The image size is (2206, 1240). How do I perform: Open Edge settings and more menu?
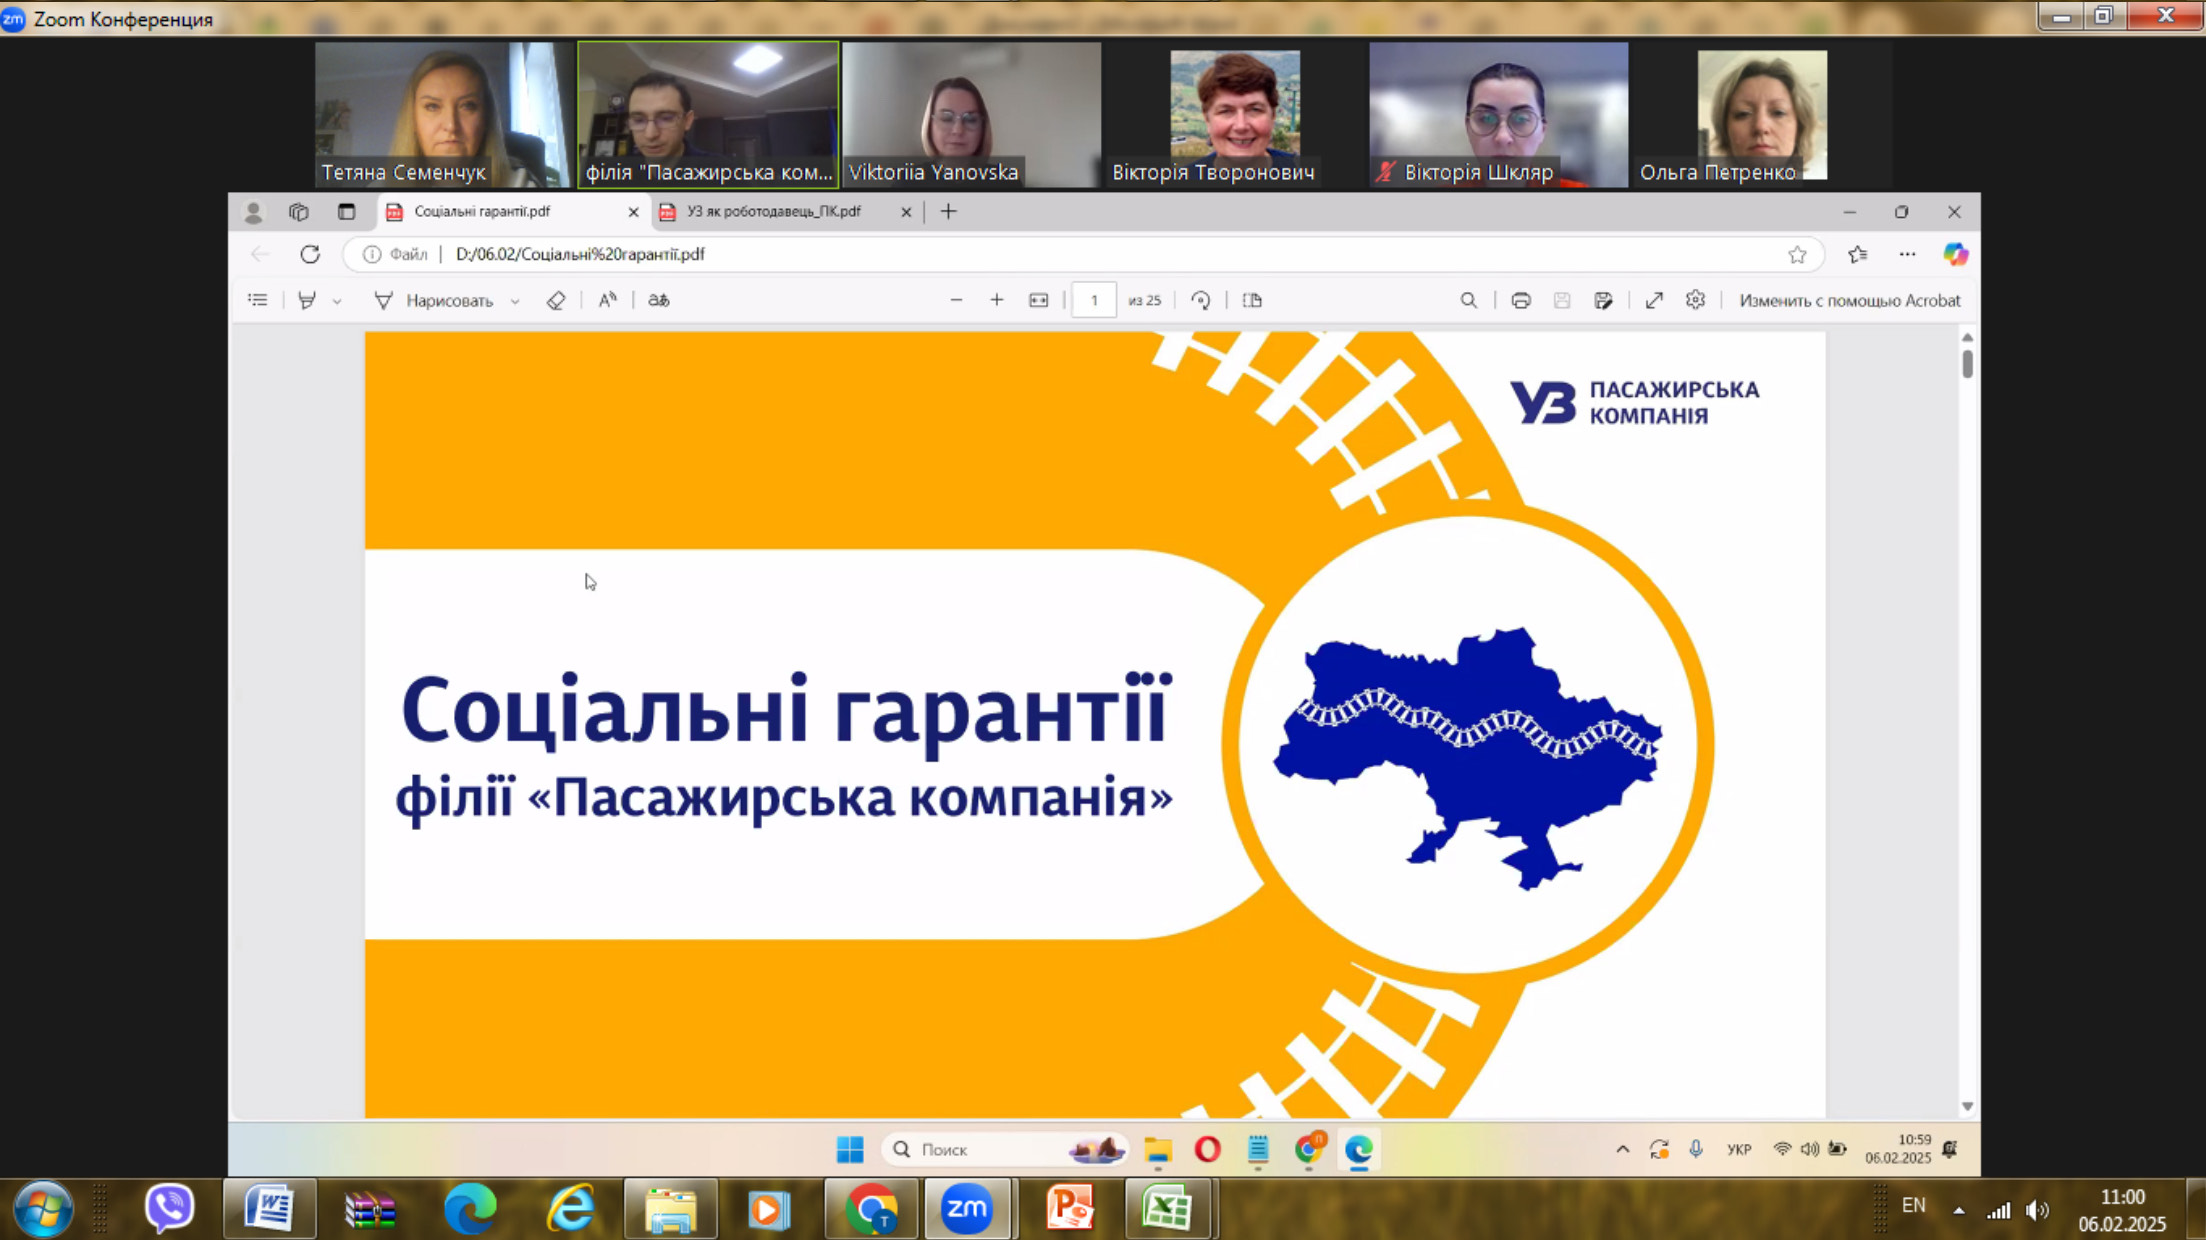click(1907, 254)
